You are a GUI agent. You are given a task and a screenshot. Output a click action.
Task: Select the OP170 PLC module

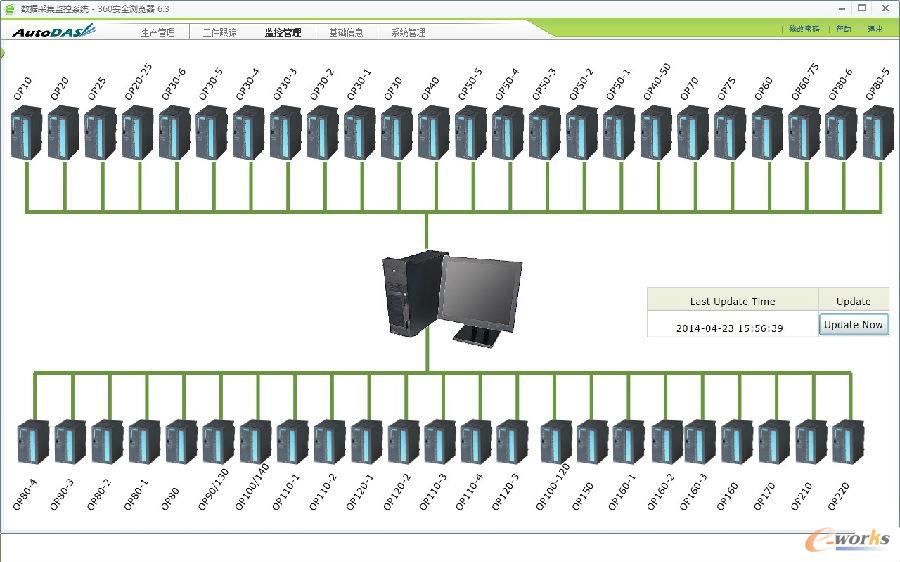coord(773,442)
